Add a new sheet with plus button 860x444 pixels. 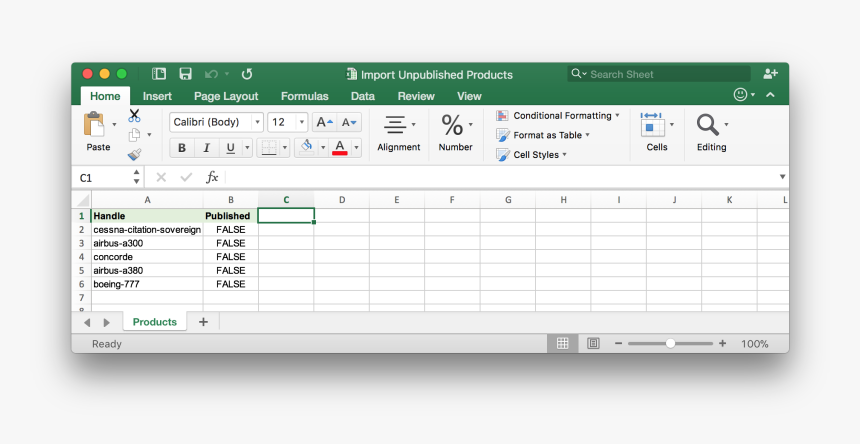coord(203,322)
